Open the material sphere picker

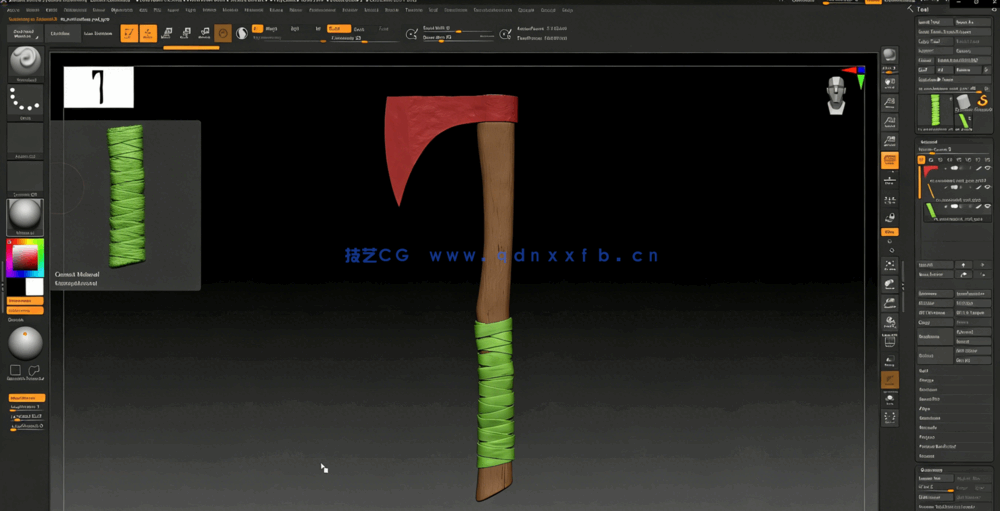(25, 216)
